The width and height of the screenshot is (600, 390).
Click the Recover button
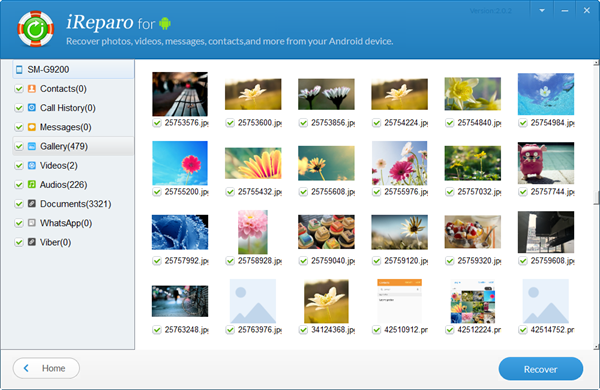pos(541,369)
